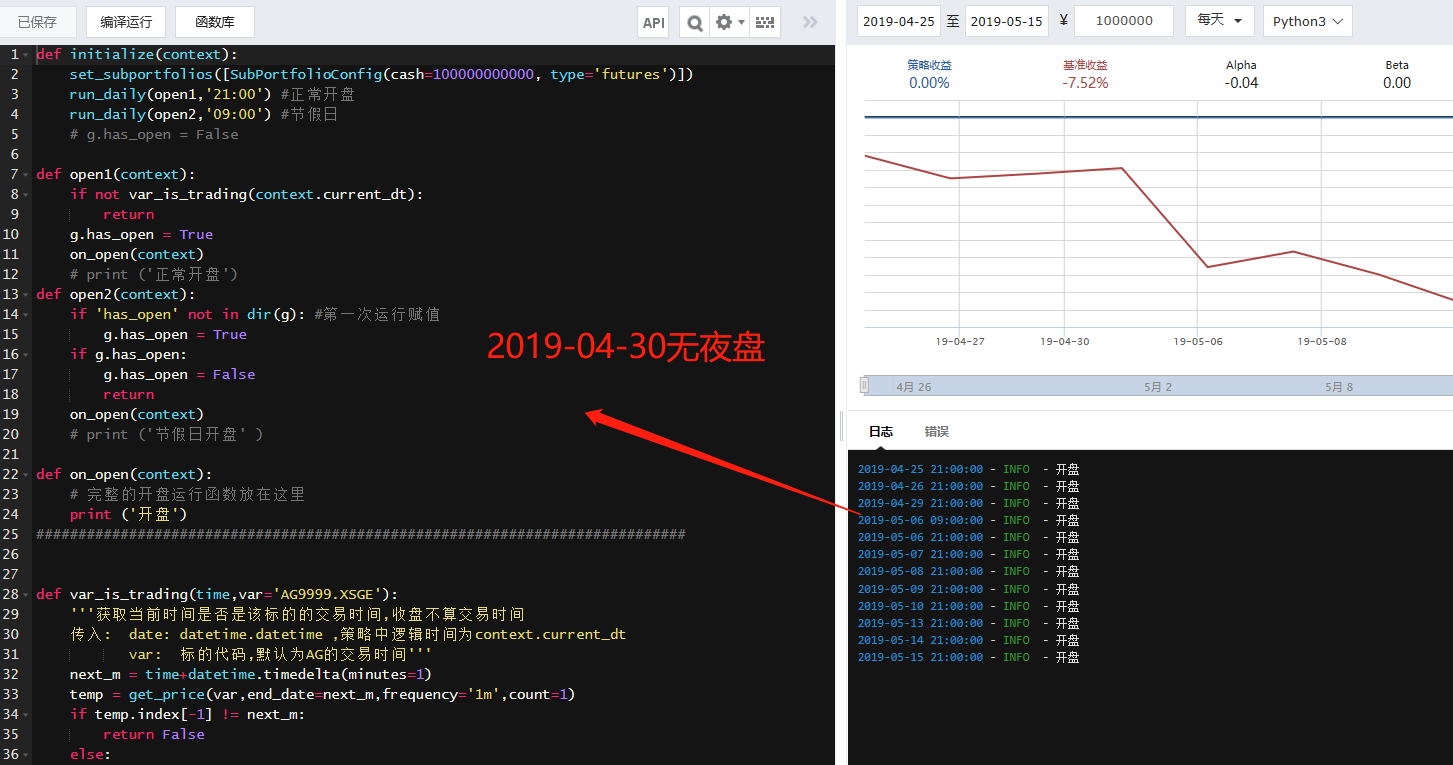
Task: Select log entry 2019-04-25 21:00:00
Action: point(969,469)
